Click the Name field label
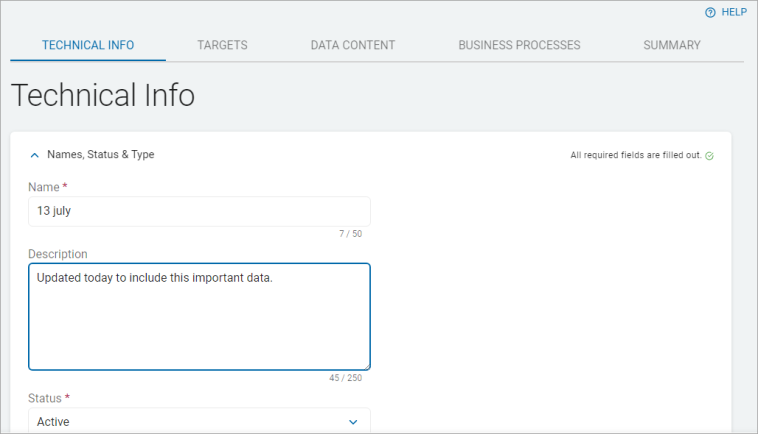Viewport: 758px width, 434px height. [x=44, y=187]
